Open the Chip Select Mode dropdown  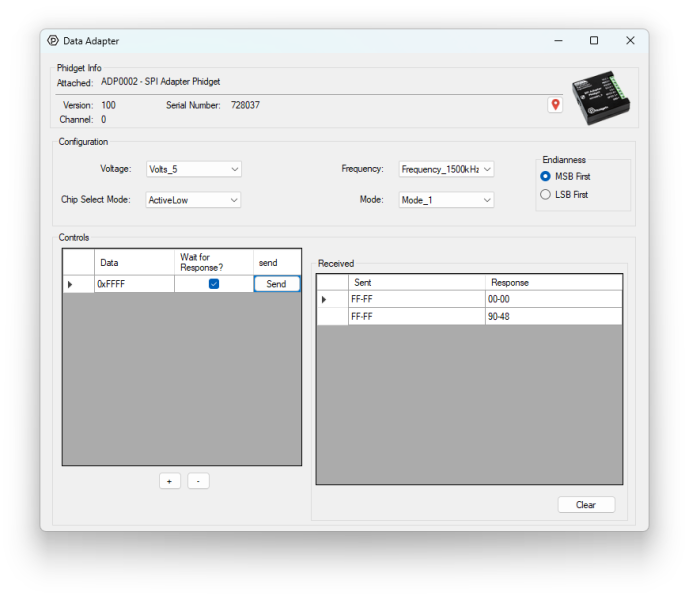pyautogui.click(x=194, y=200)
